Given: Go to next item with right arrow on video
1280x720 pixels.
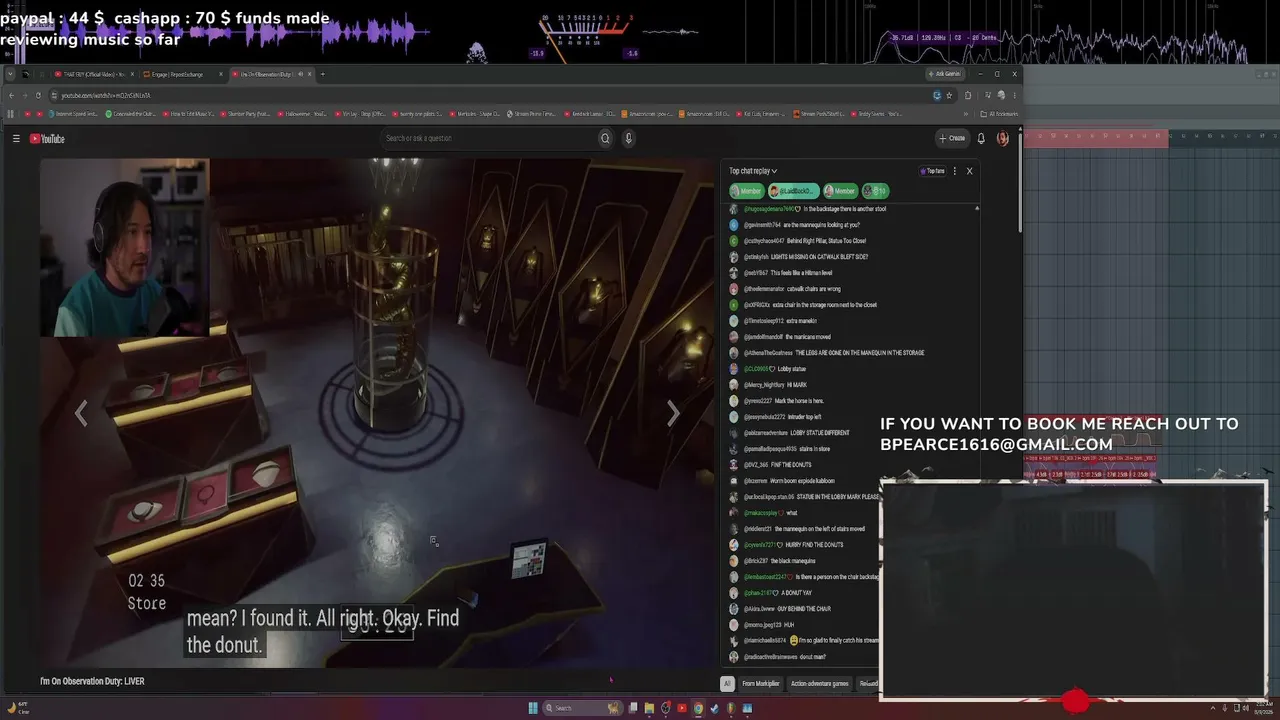Looking at the screenshot, I should (x=673, y=413).
